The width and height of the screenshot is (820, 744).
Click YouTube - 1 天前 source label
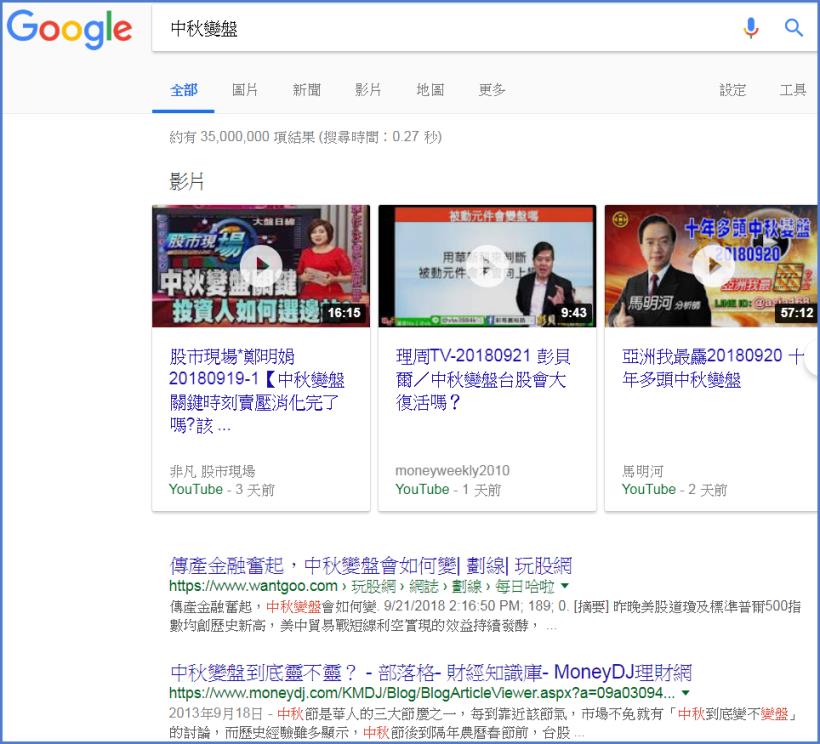[x=448, y=490]
